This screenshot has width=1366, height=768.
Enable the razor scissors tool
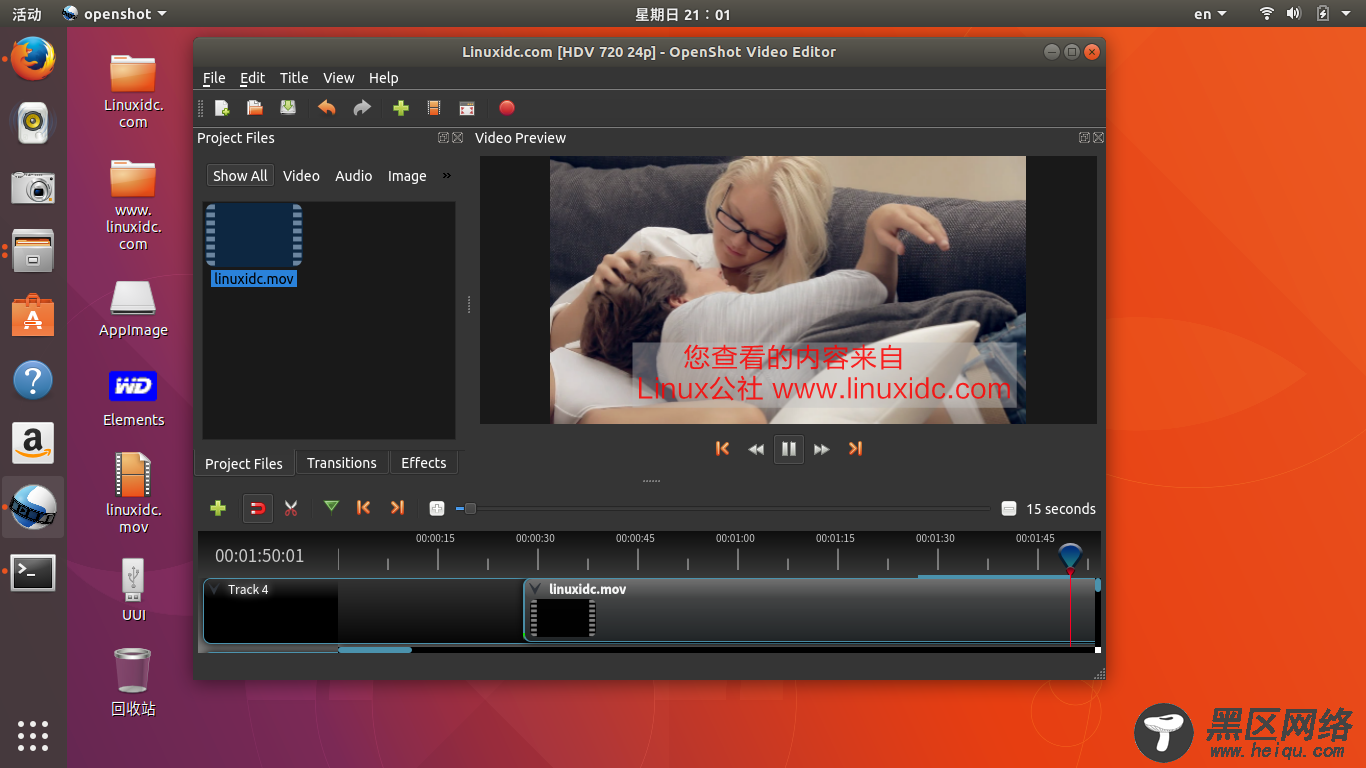point(291,508)
